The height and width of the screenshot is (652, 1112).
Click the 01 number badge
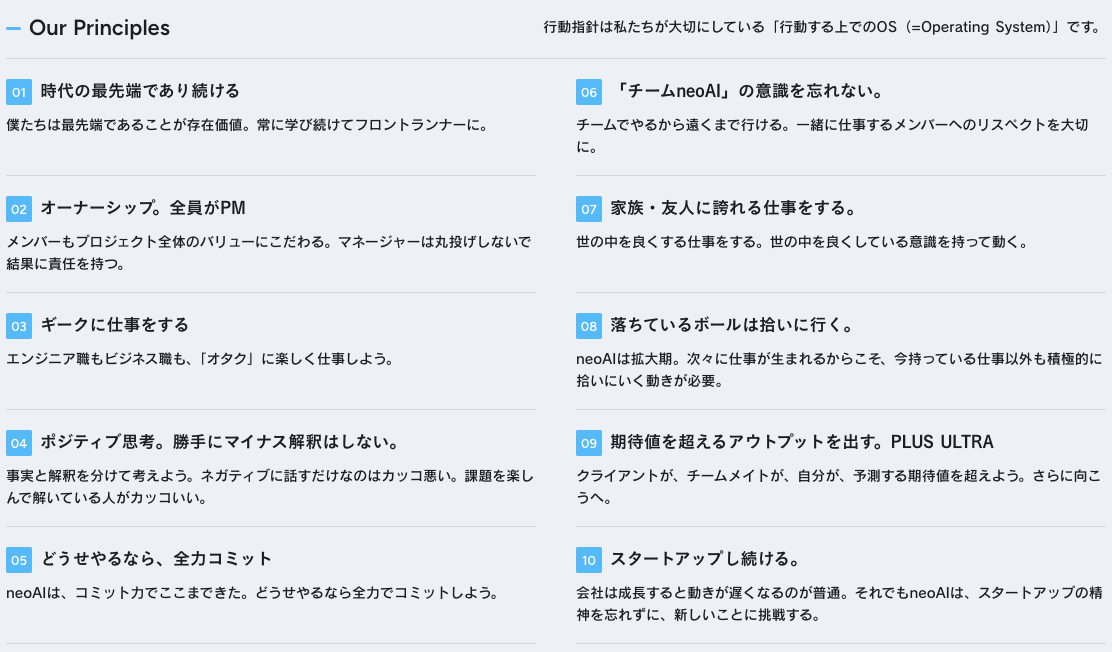pos(19,92)
